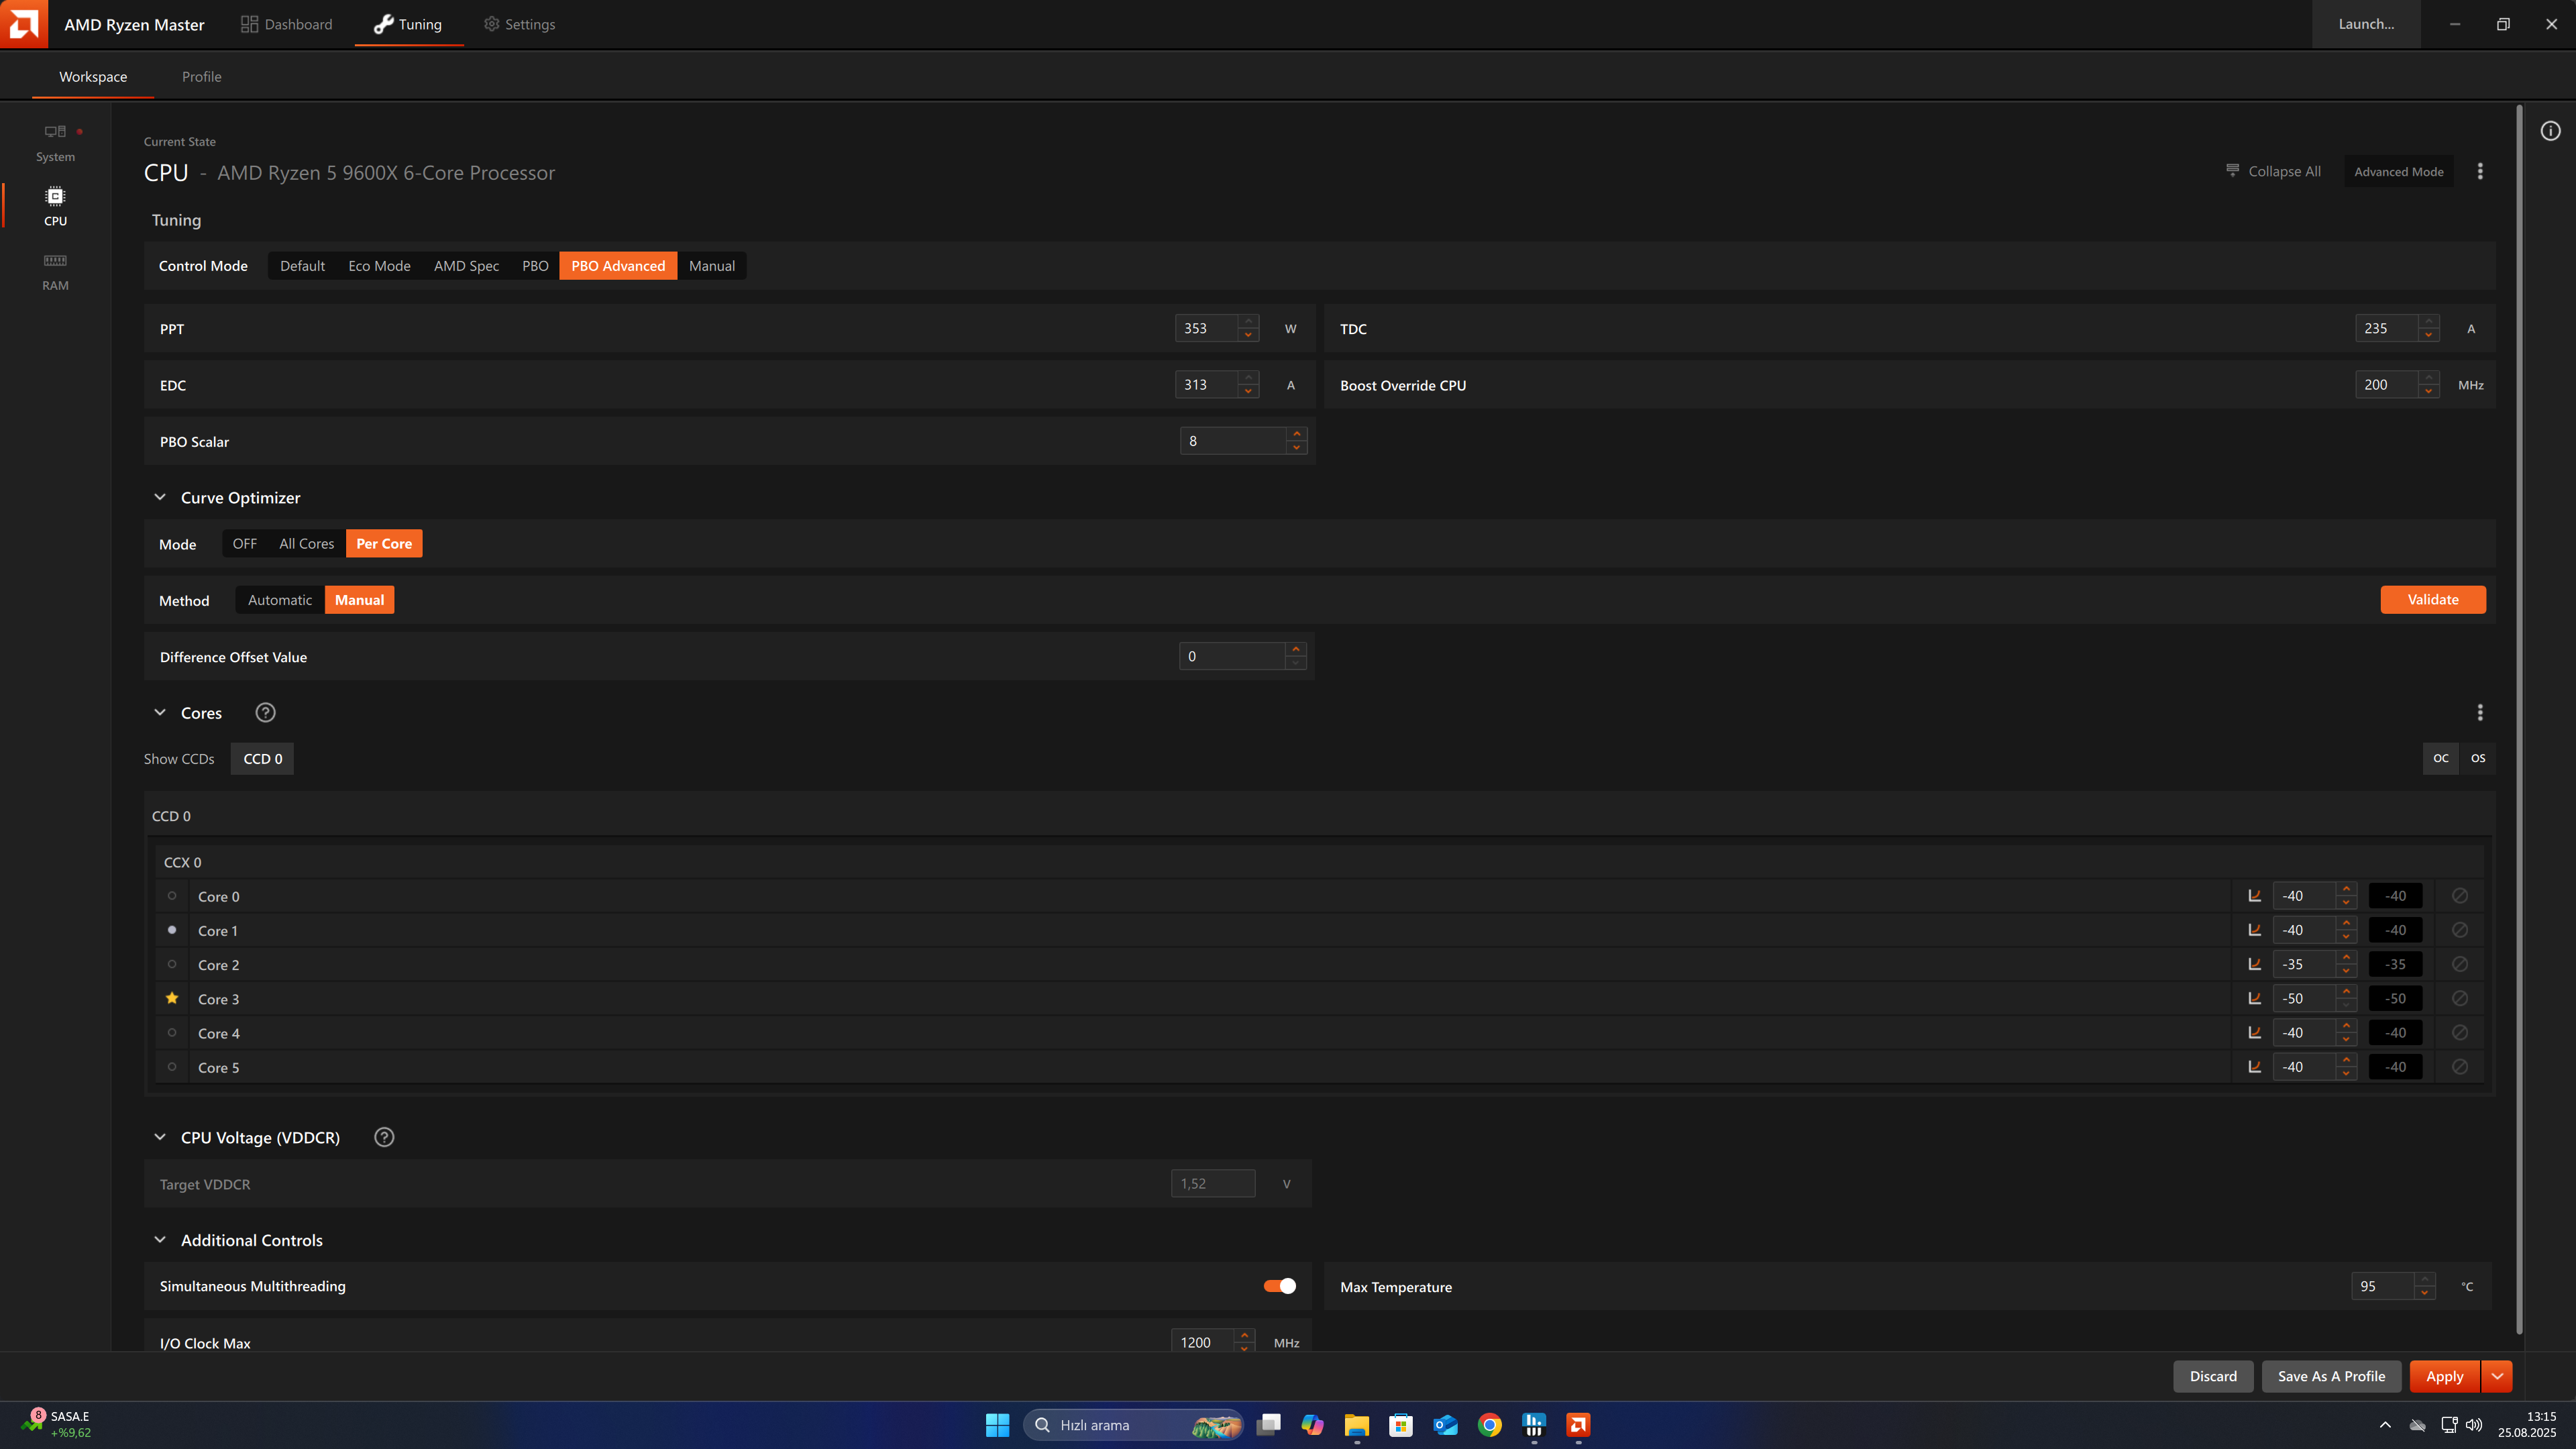Click Core 0 disable circle-slash icon
The image size is (2576, 1449).
point(2460,896)
